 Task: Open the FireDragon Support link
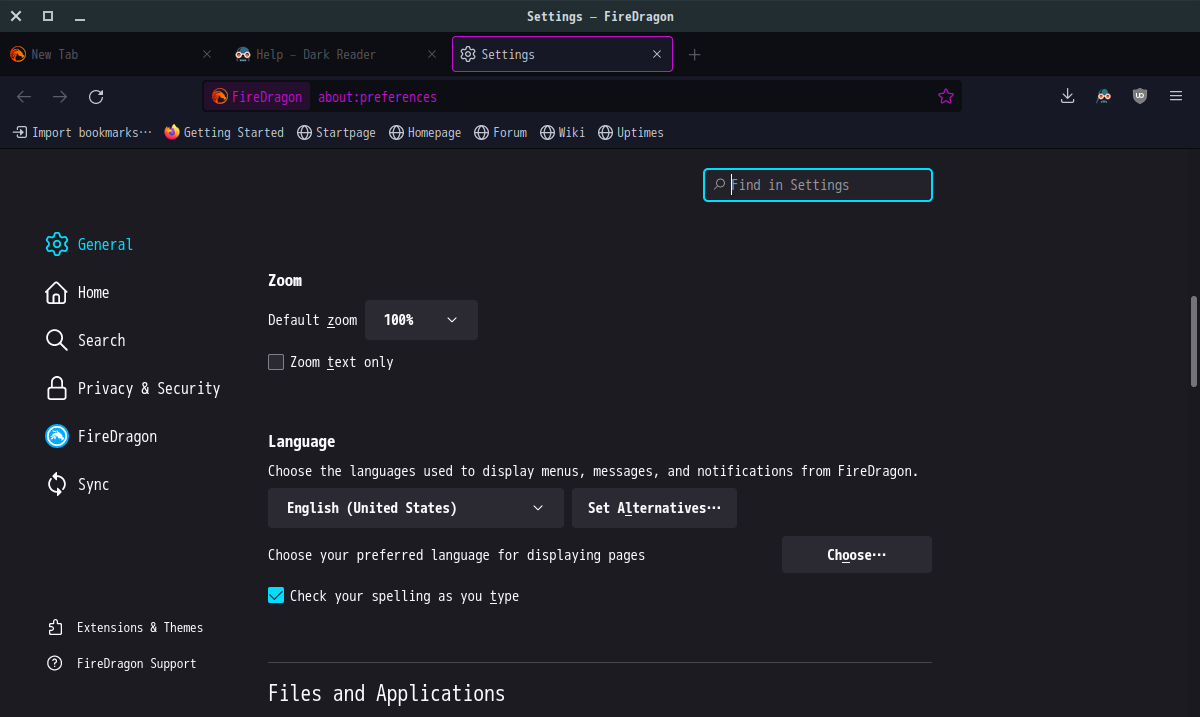tap(121, 663)
